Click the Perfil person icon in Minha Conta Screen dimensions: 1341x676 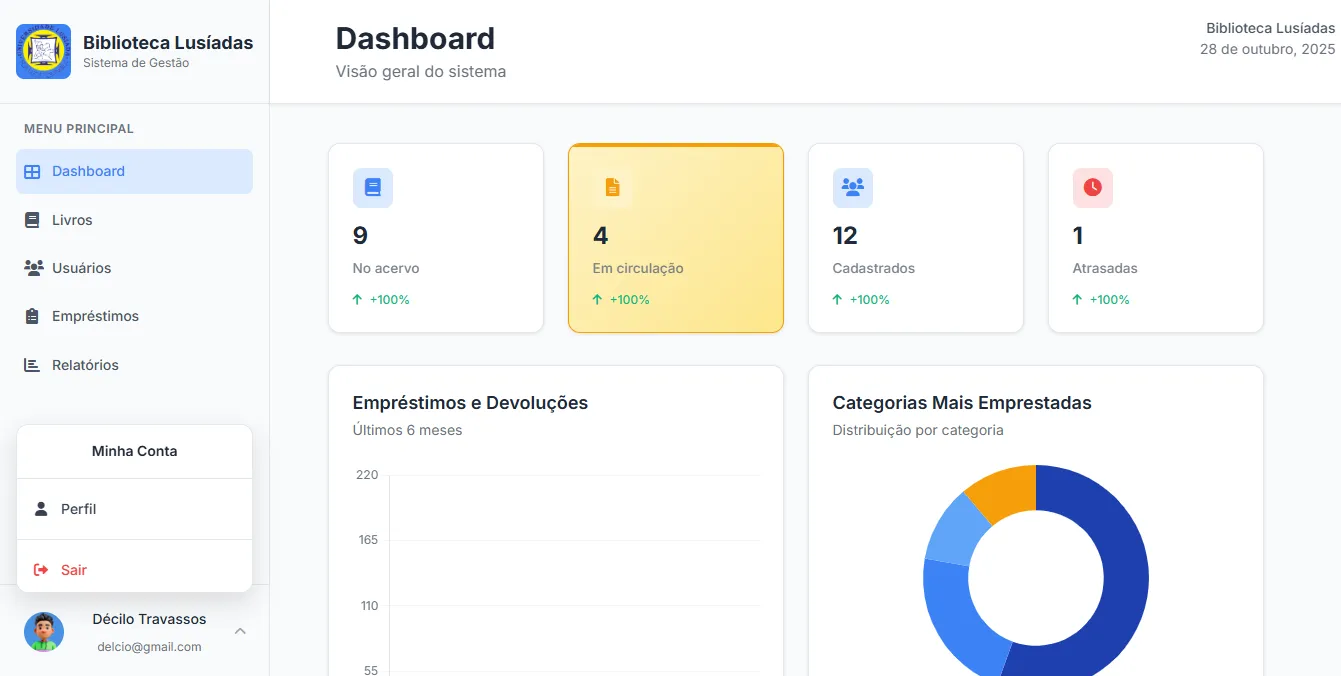[x=41, y=508]
